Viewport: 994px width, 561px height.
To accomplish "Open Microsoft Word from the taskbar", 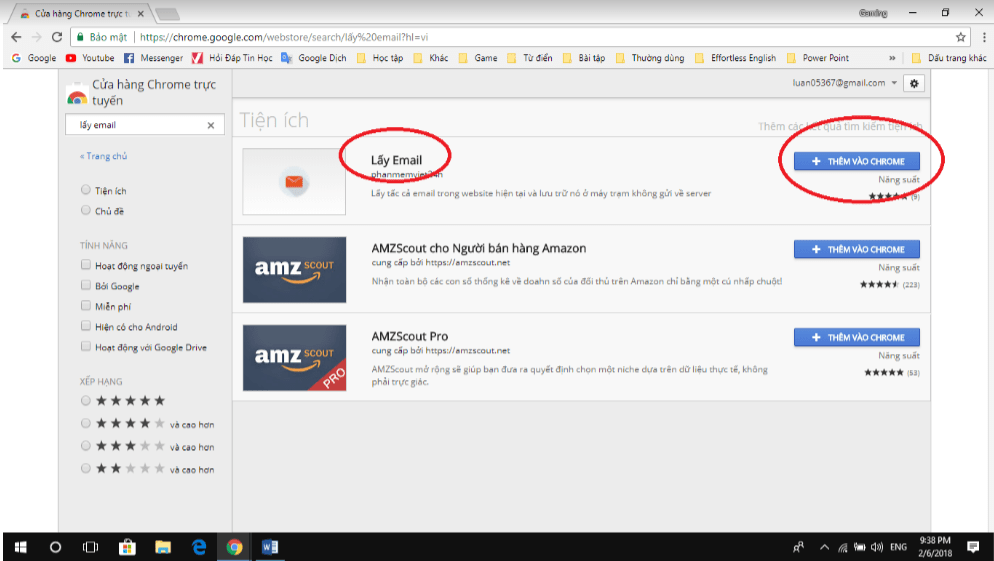I will click(269, 547).
